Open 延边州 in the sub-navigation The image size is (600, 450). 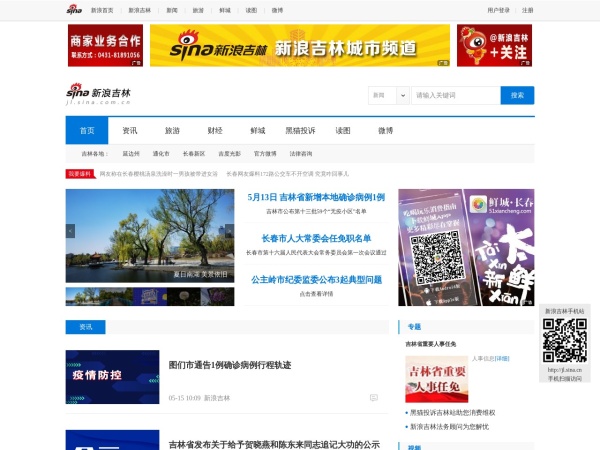(x=131, y=154)
